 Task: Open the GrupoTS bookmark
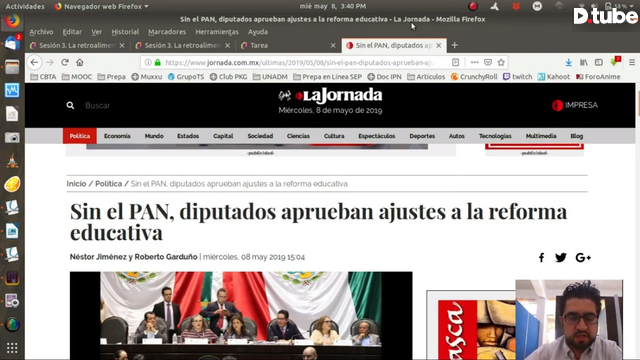coord(186,77)
